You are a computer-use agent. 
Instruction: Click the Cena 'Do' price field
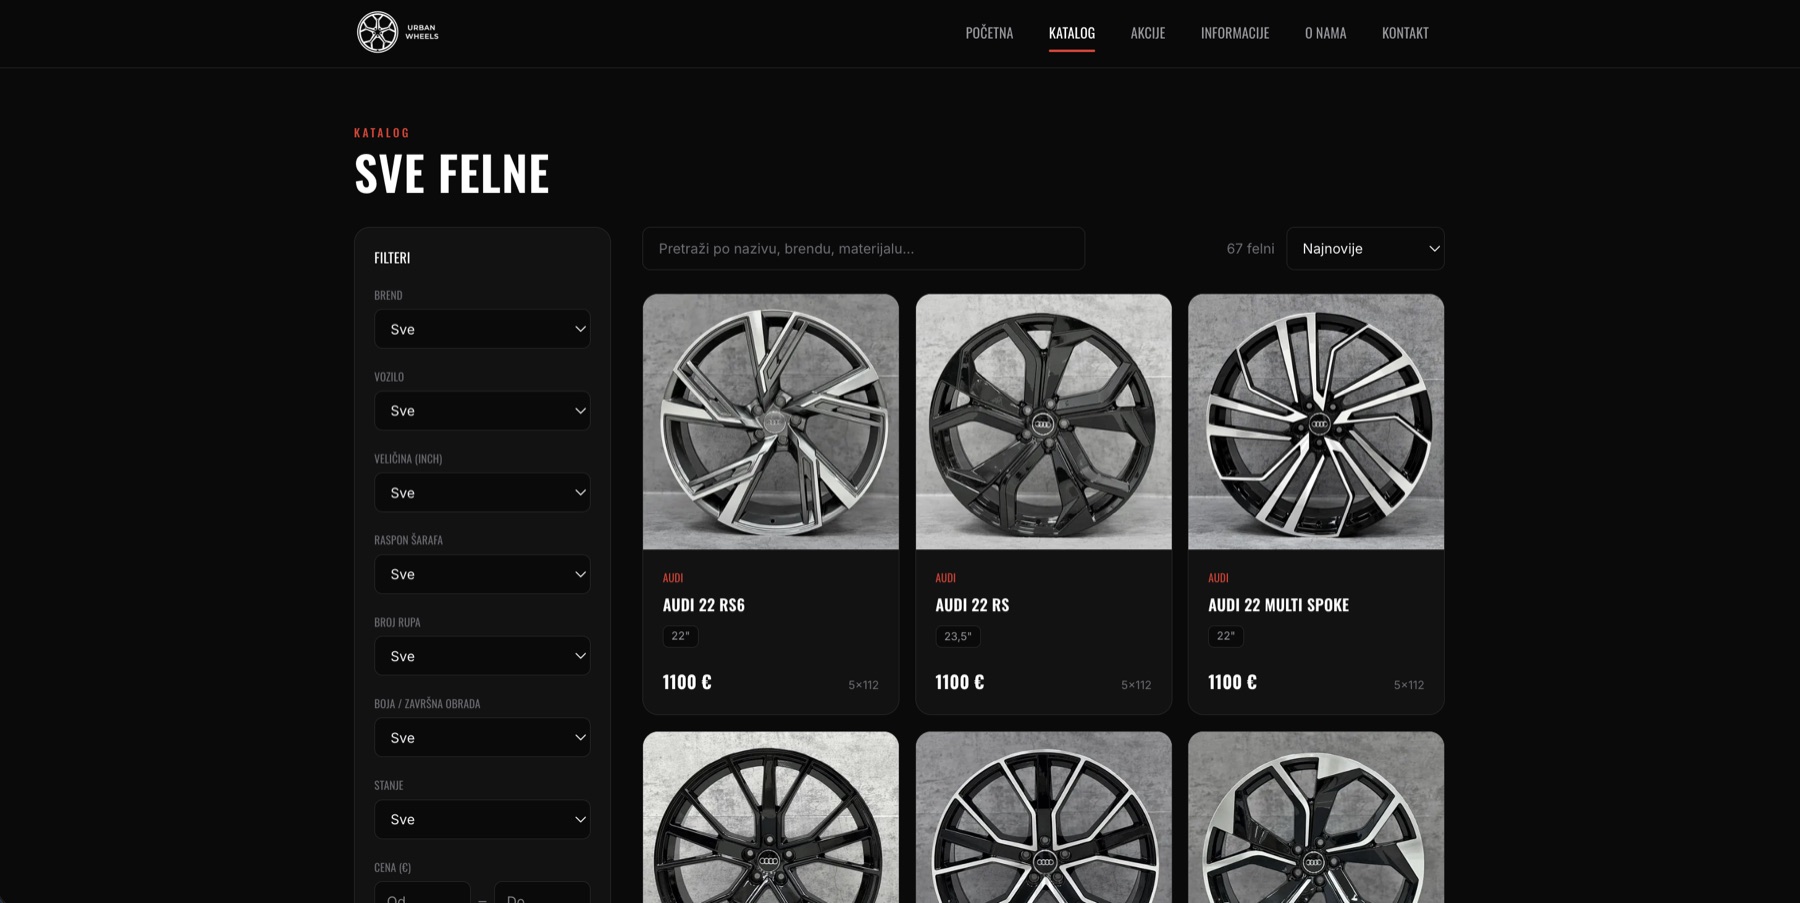point(542,893)
